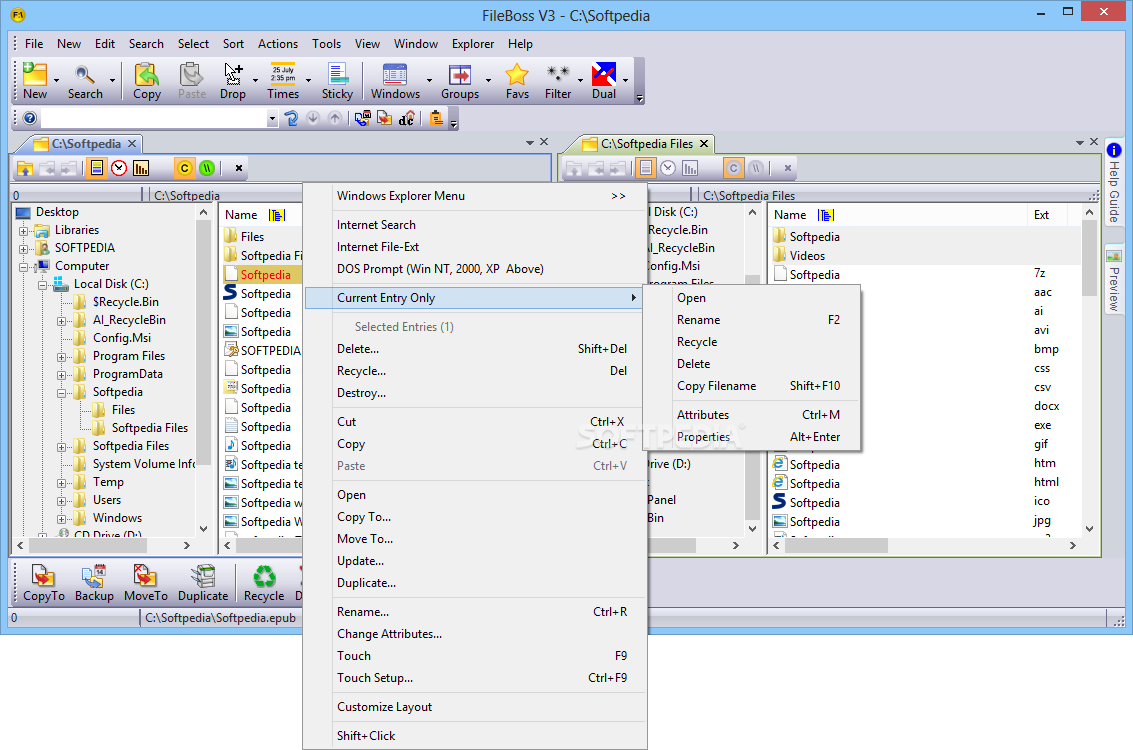Collapse the Local Disk (C:) tree node
Image resolution: width=1133 pixels, height=750 pixels.
pyautogui.click(x=43, y=285)
